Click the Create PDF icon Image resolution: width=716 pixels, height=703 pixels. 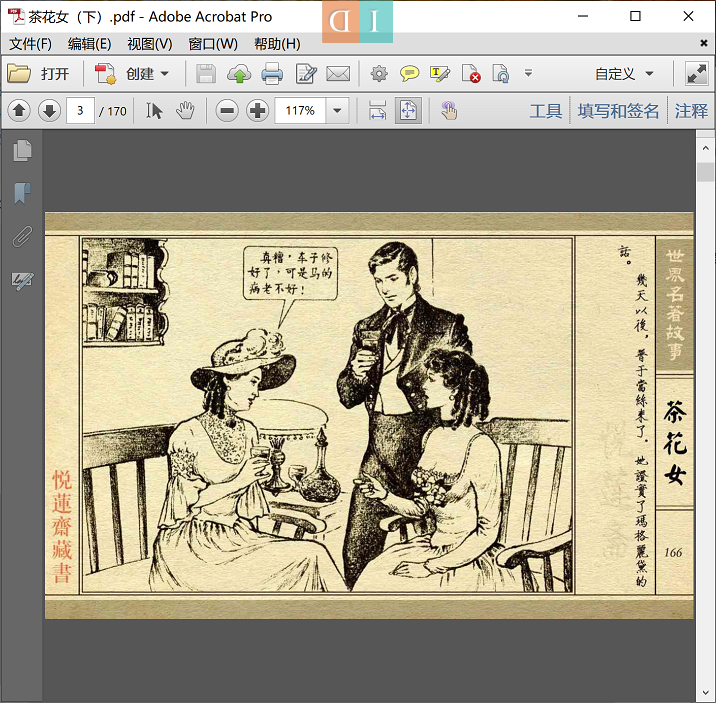(x=105, y=73)
